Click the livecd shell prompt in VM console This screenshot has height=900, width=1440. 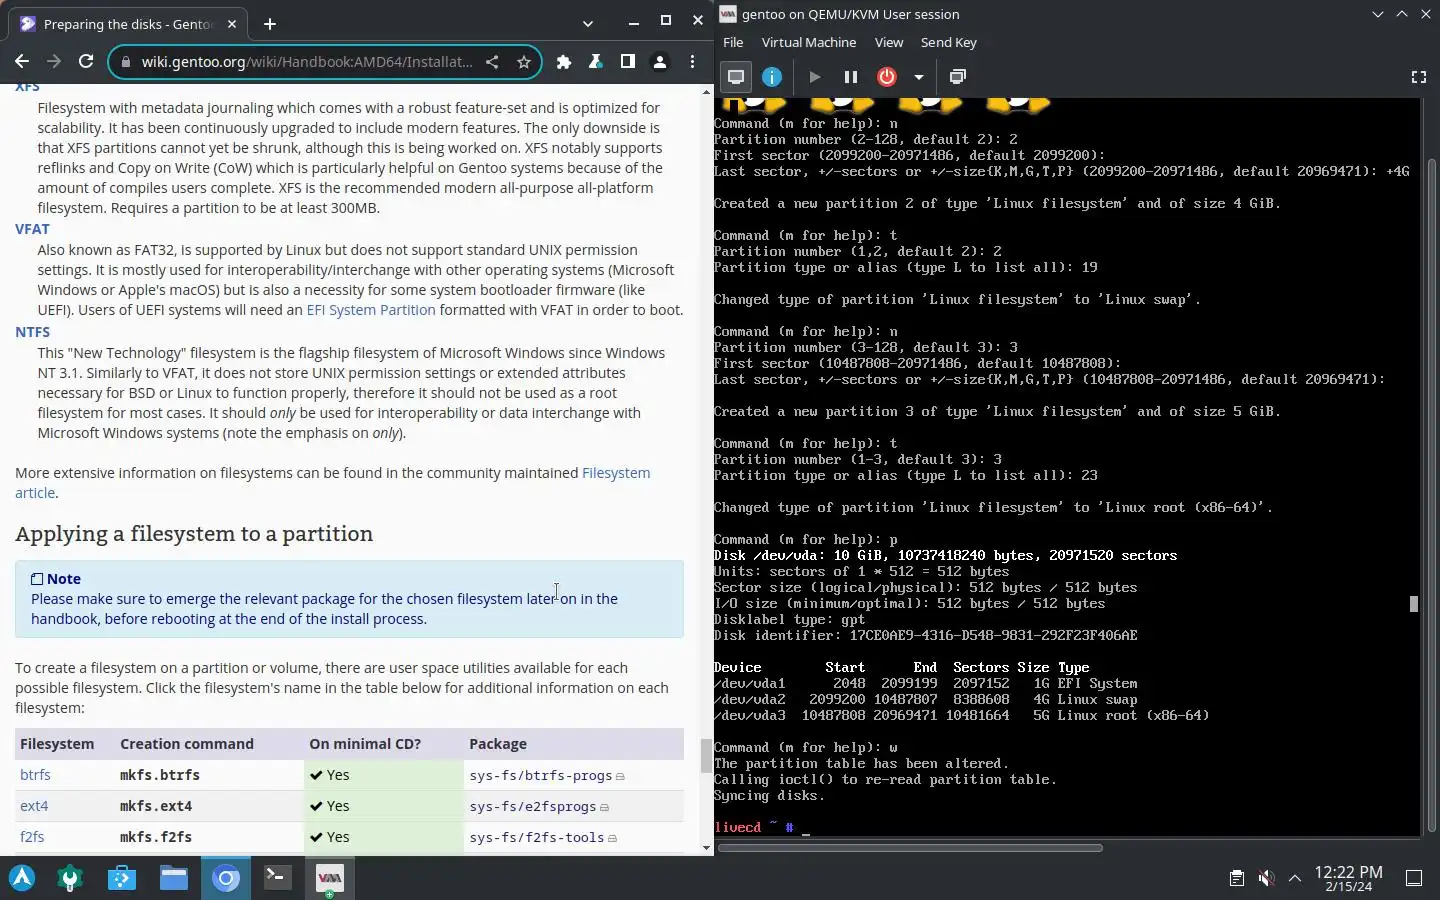(754, 827)
